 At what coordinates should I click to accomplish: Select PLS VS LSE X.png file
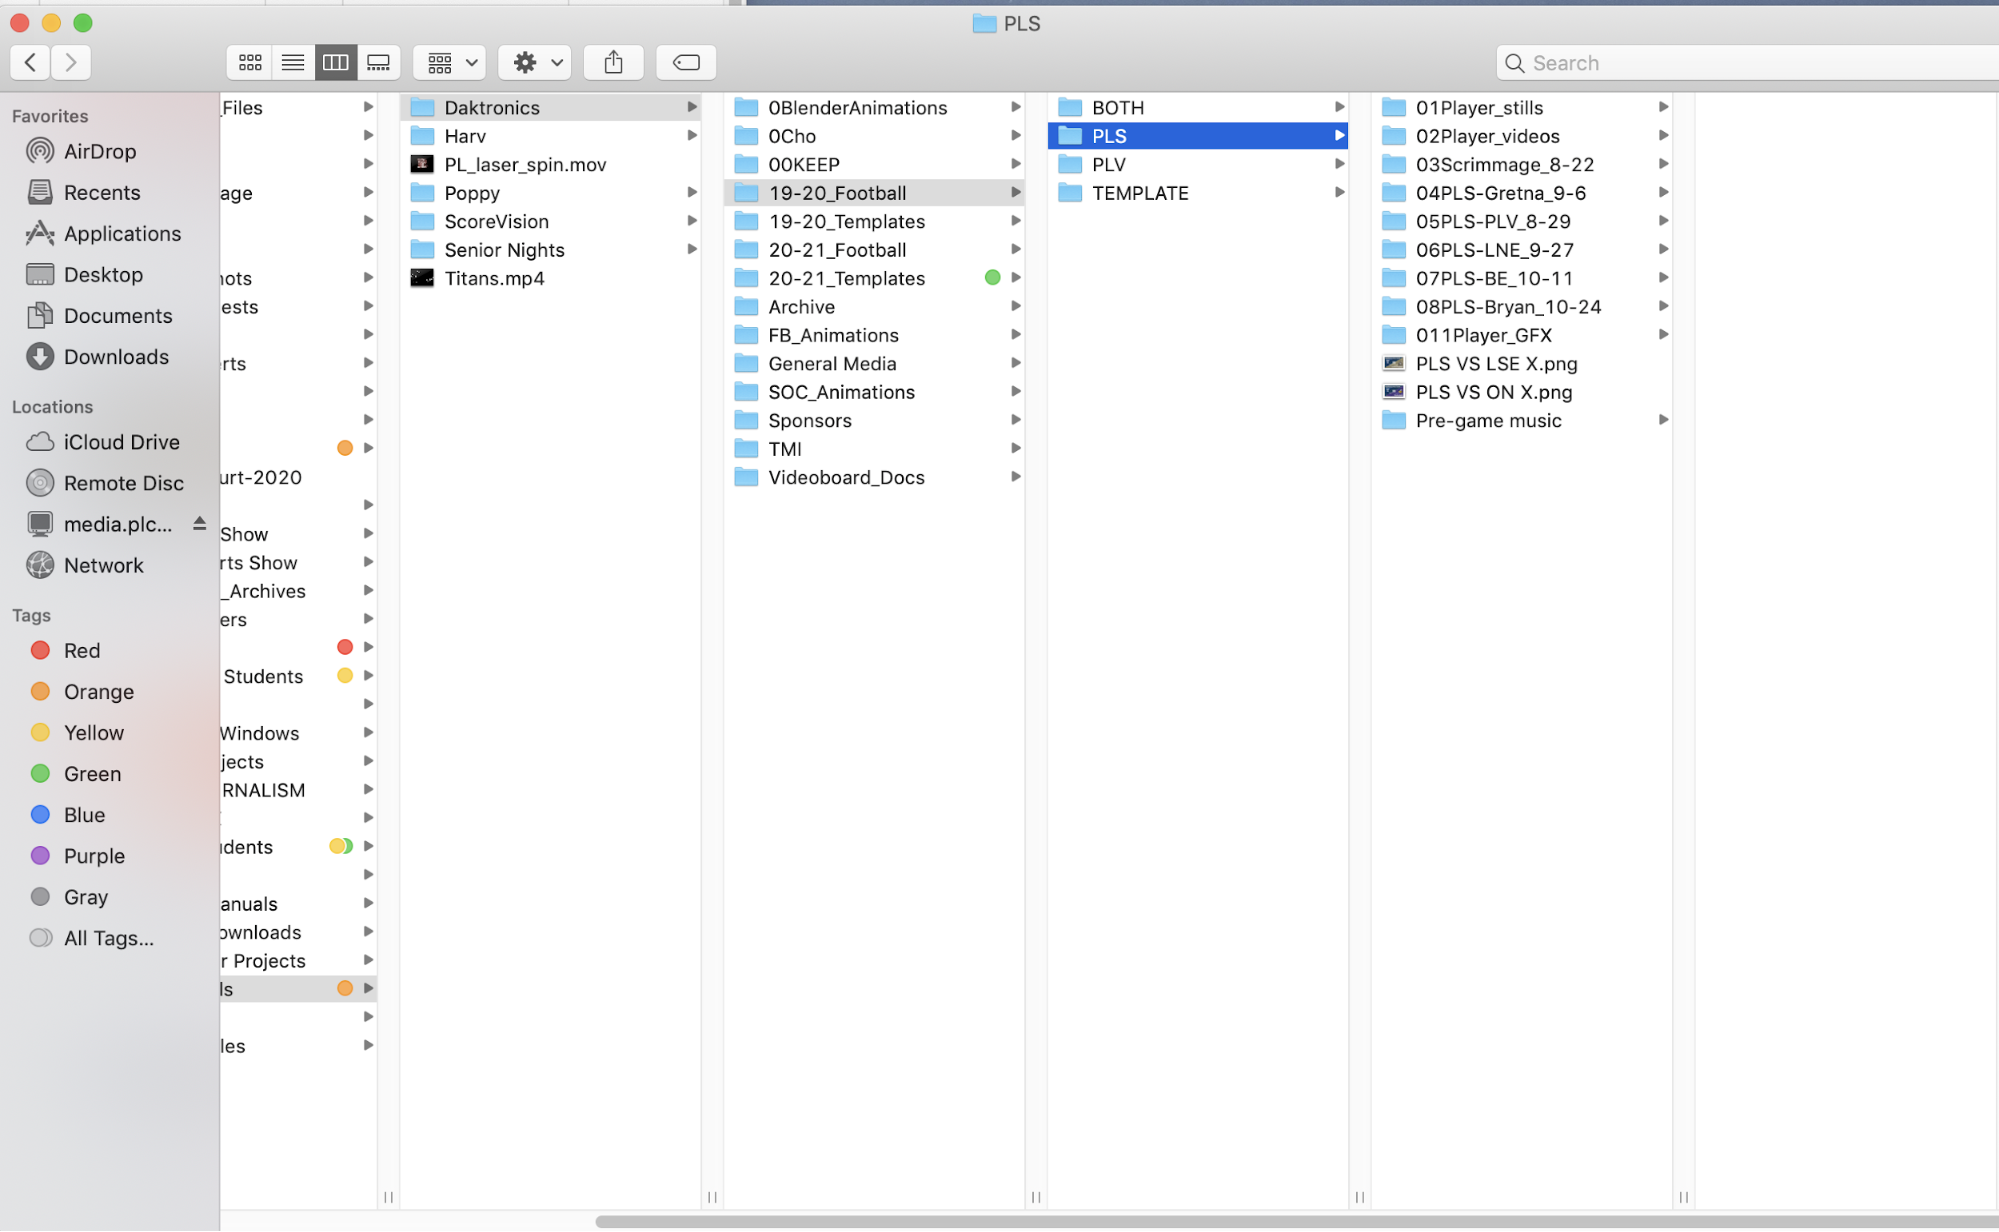[x=1496, y=364]
